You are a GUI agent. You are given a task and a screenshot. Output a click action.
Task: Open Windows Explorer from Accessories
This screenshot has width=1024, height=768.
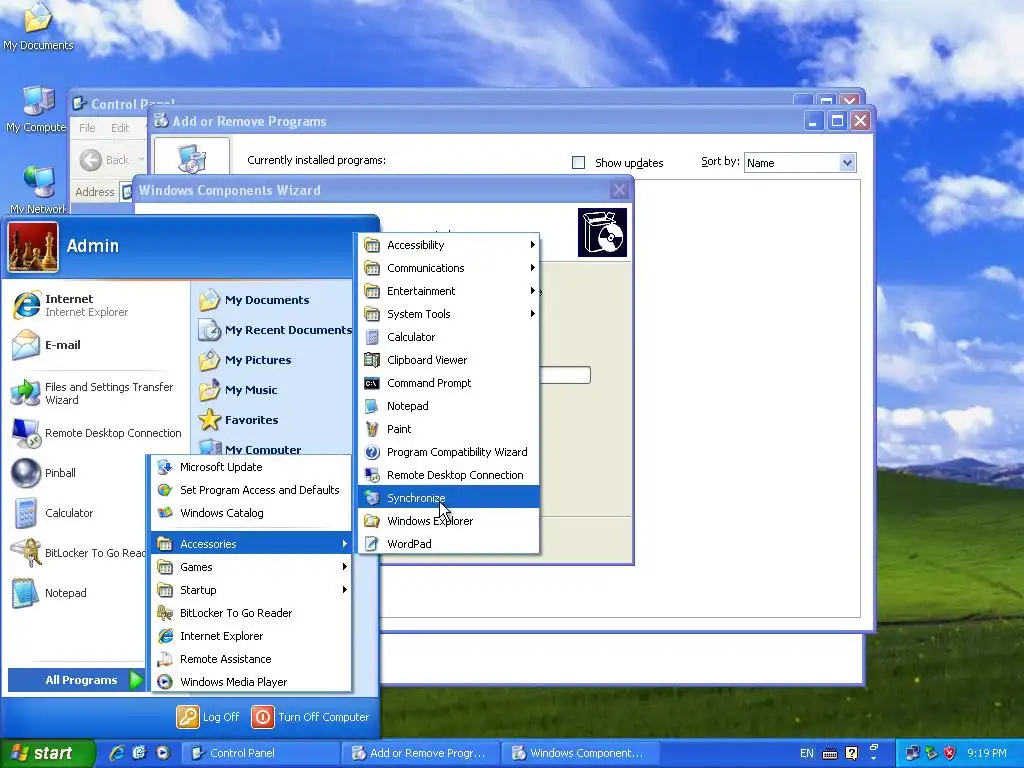449,520
